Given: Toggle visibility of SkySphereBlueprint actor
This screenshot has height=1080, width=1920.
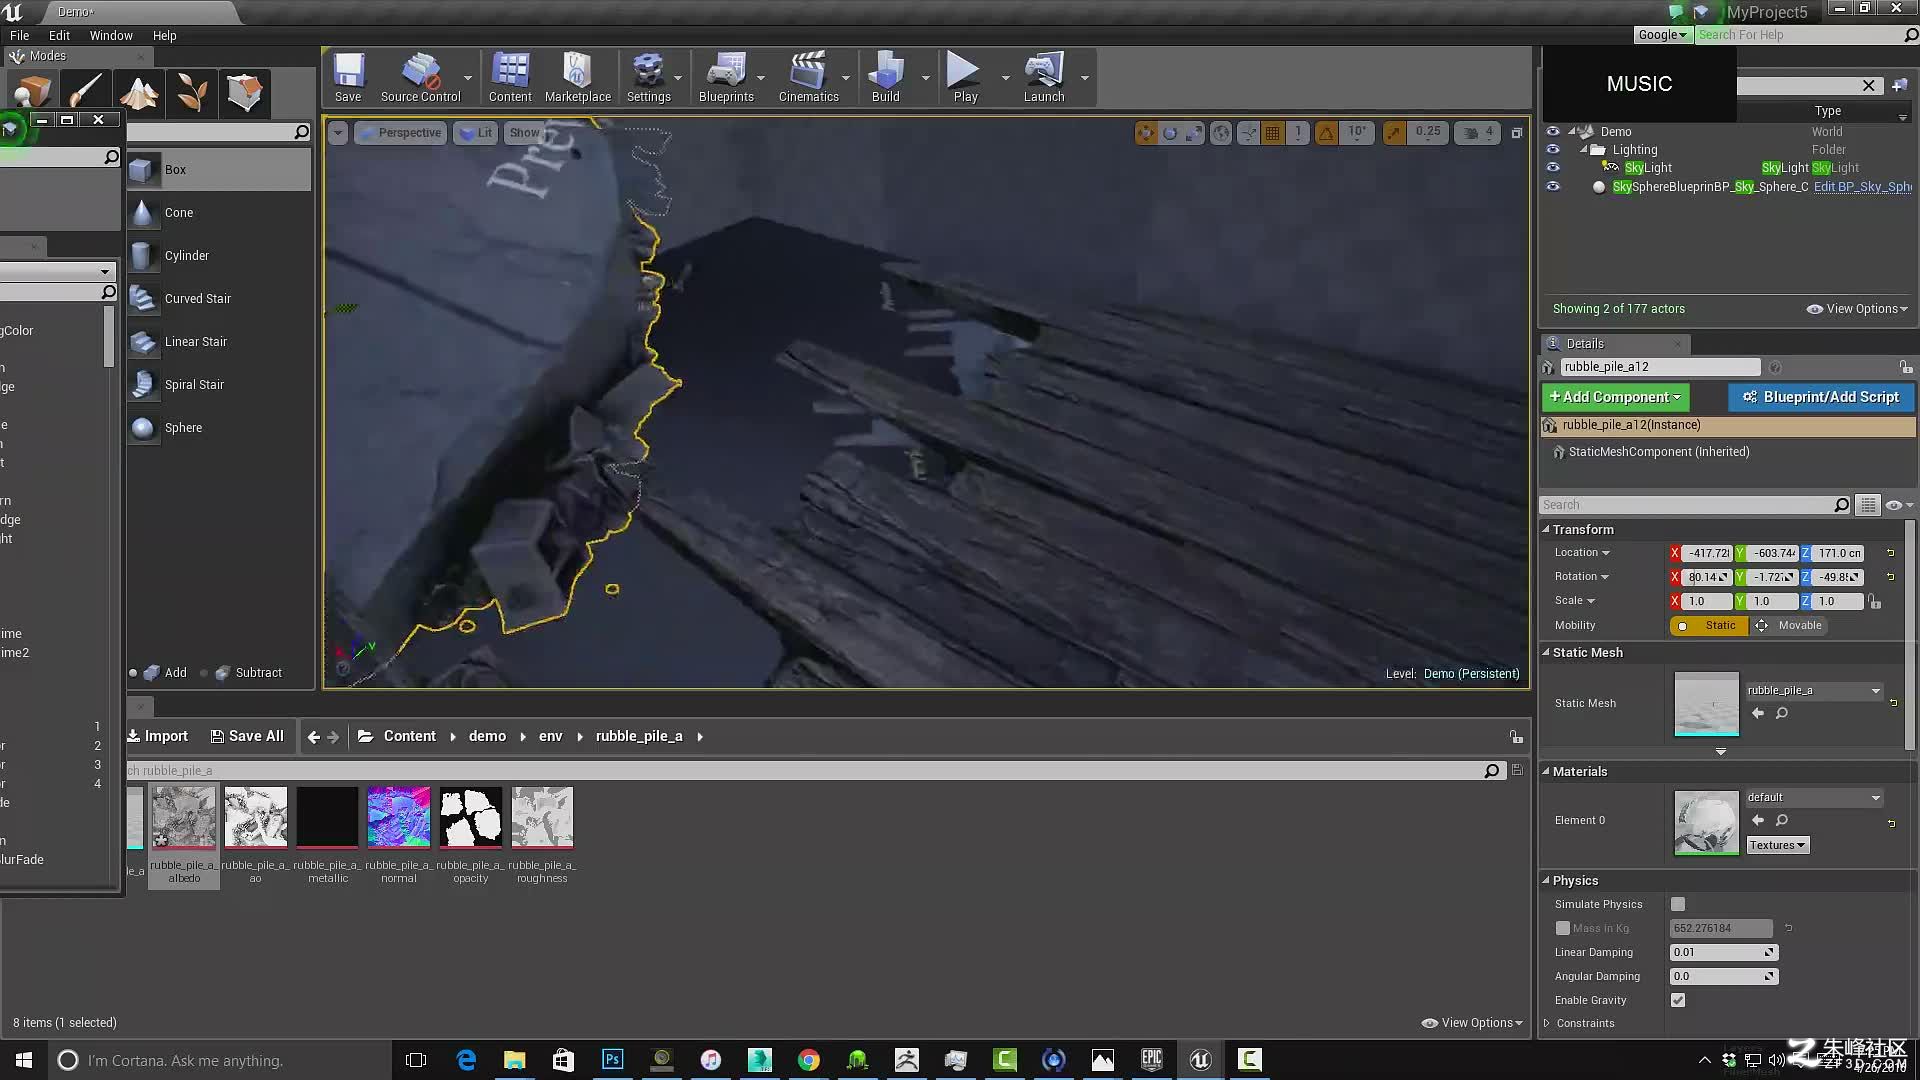Looking at the screenshot, I should pyautogui.click(x=1552, y=186).
